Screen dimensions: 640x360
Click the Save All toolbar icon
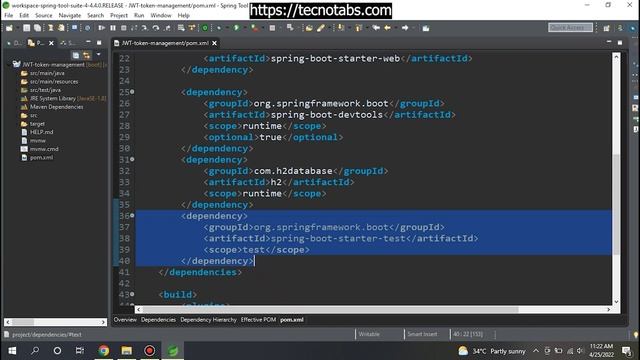(38, 28)
